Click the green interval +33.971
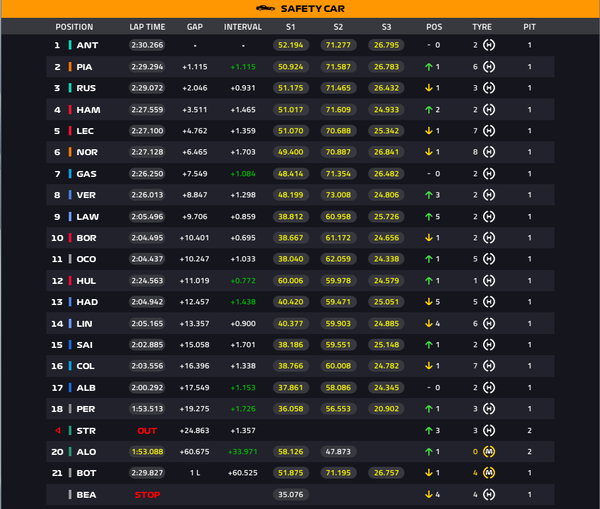The image size is (600, 509). click(243, 452)
